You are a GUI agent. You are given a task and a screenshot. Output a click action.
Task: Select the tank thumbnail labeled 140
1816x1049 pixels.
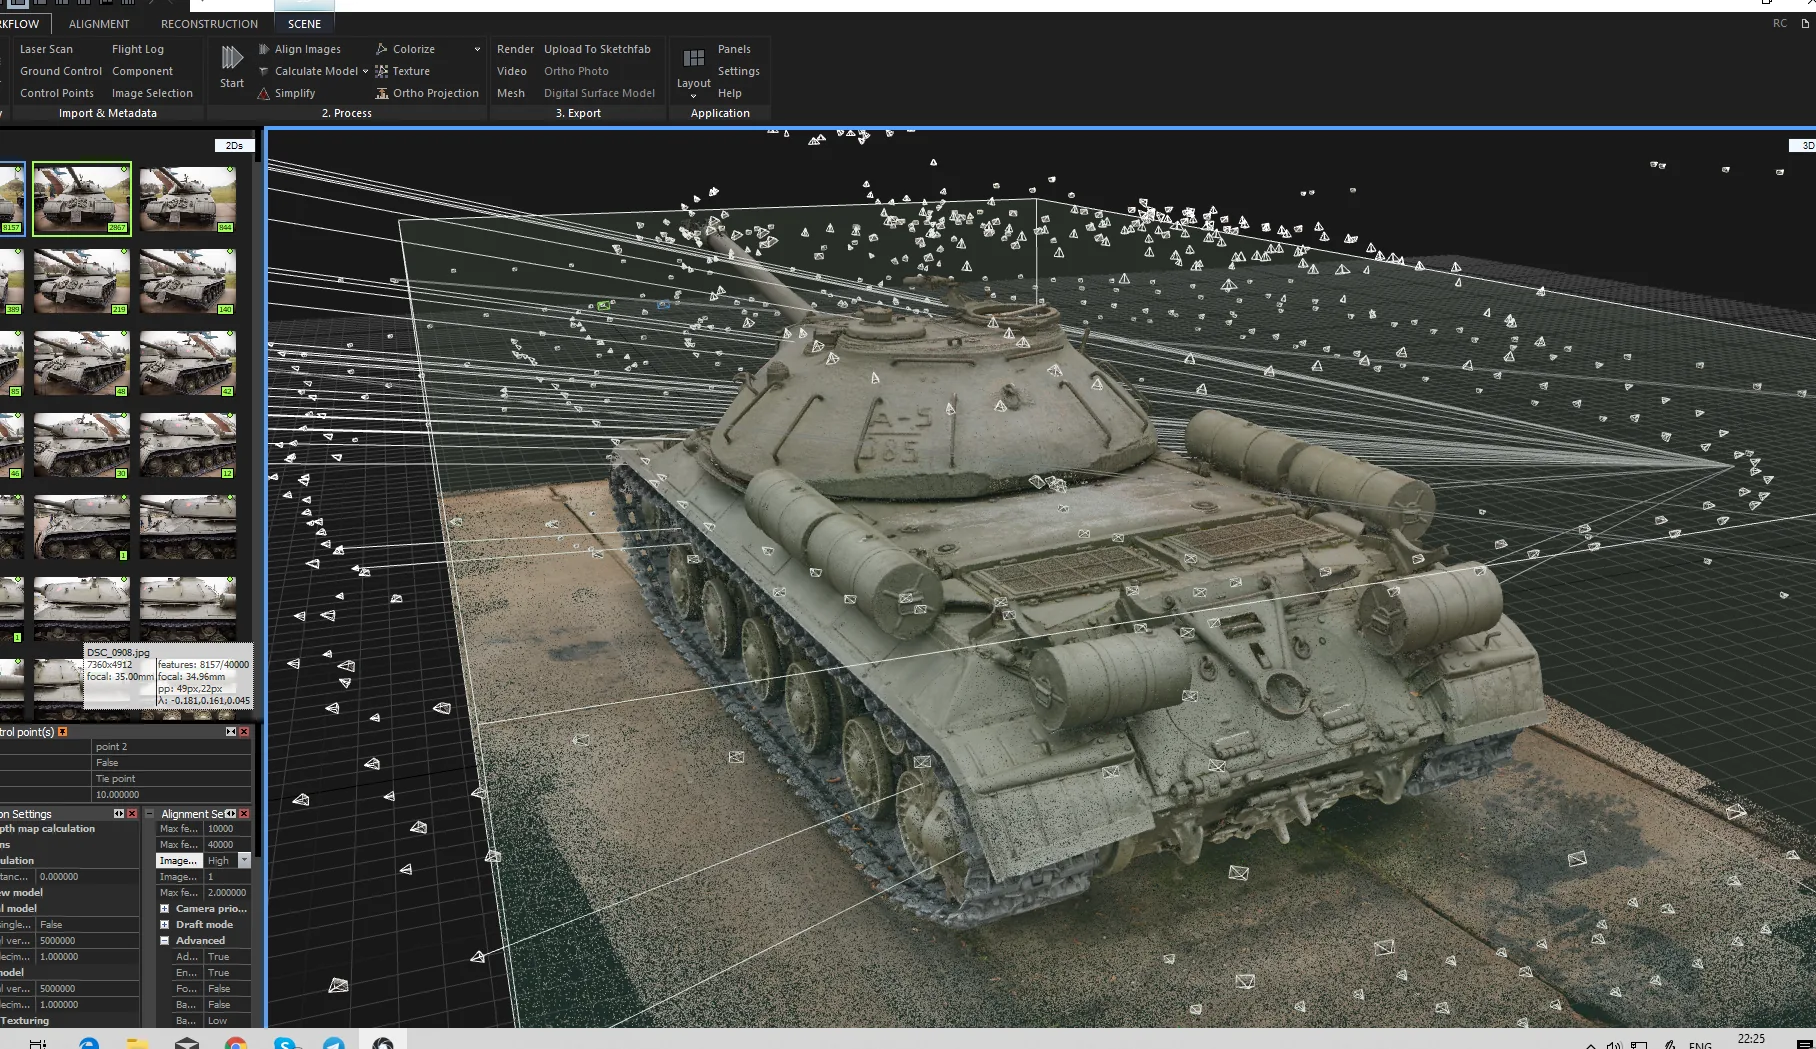click(188, 281)
